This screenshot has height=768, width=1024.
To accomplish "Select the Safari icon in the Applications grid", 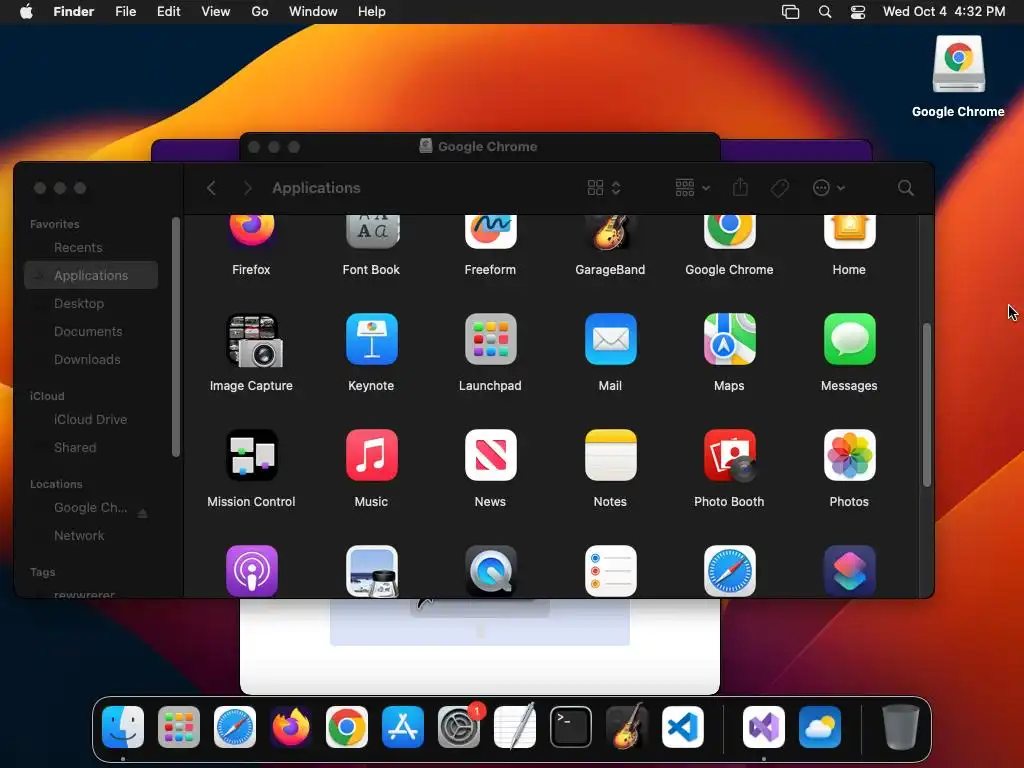I will point(729,571).
